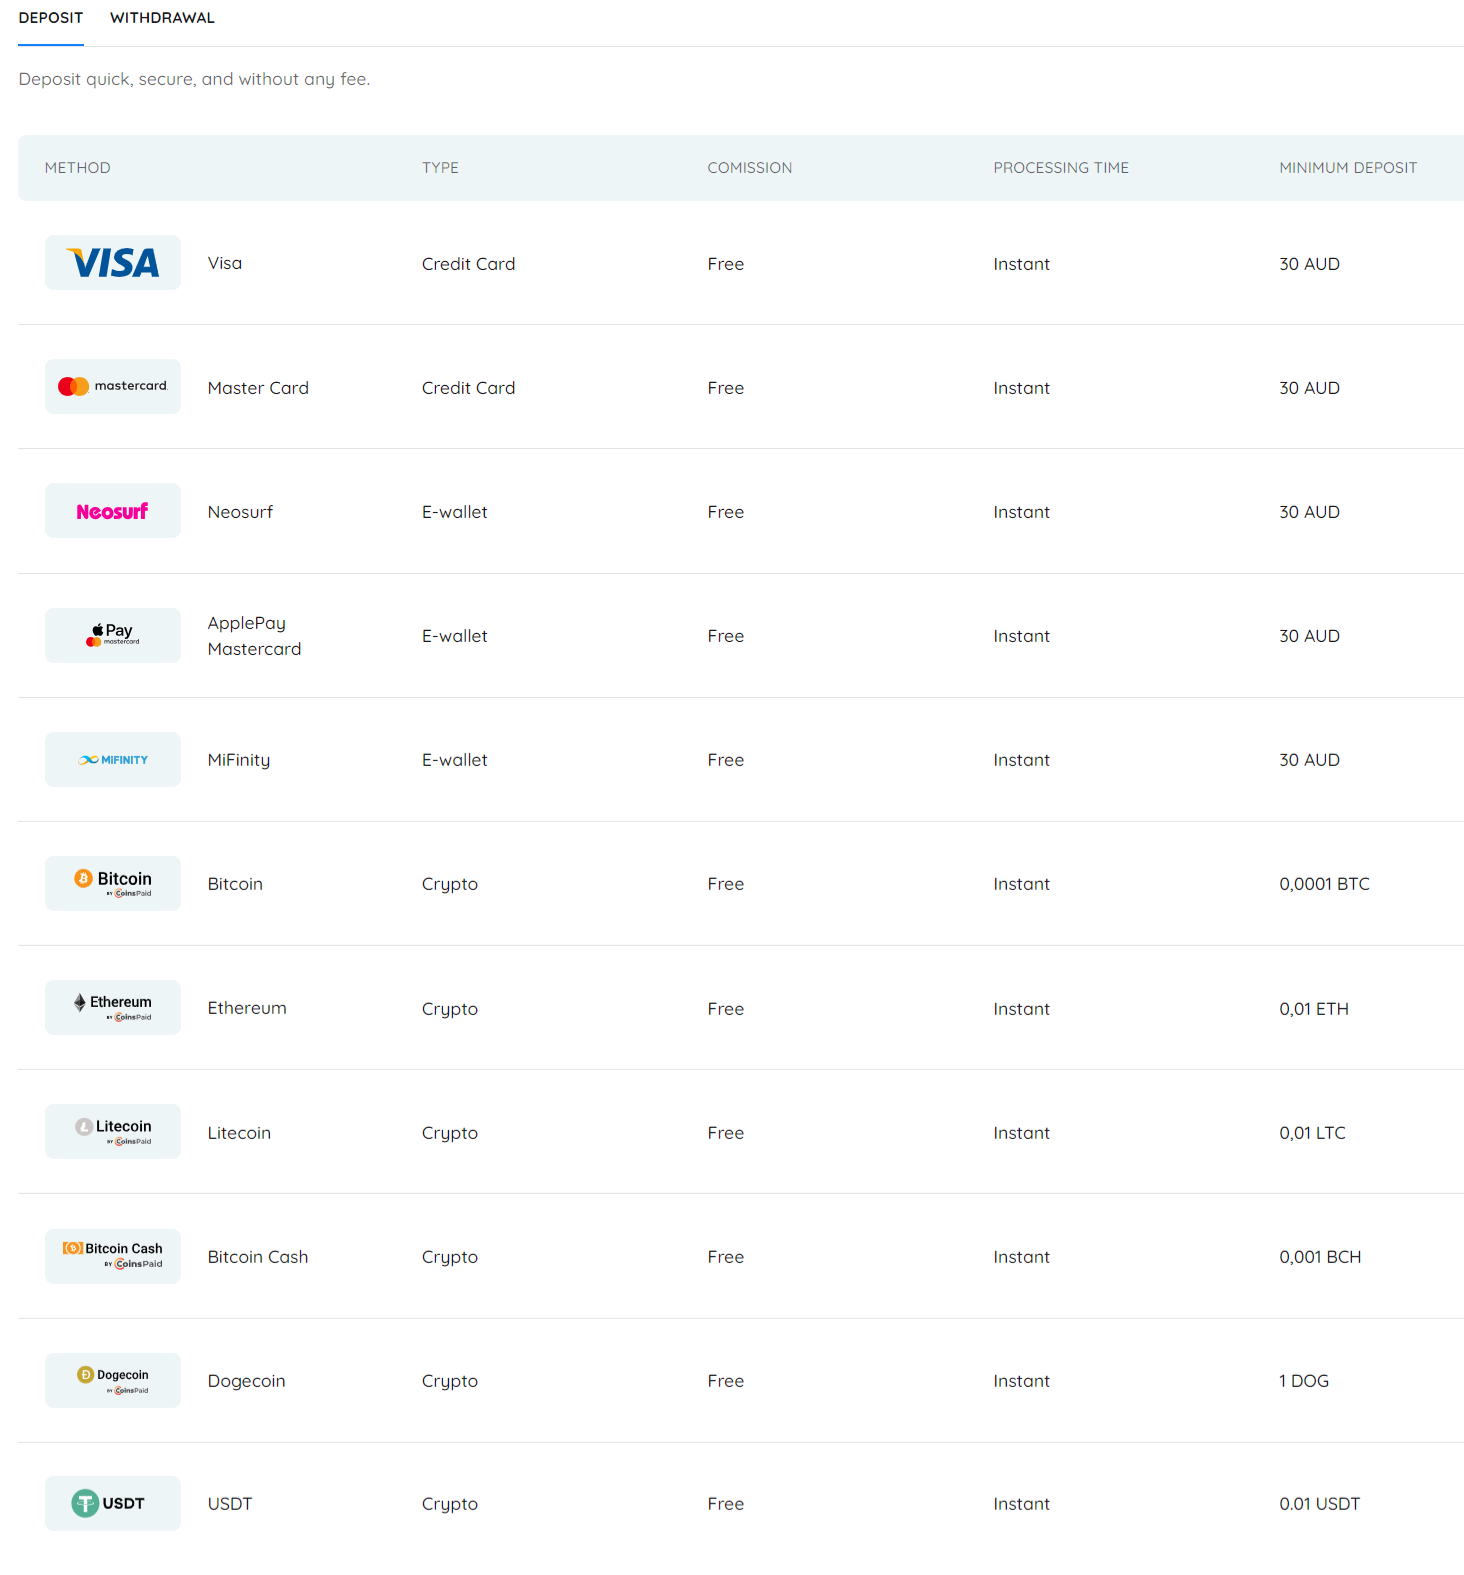Click the Ethereum CoinsPaid logo
This screenshot has width=1464, height=1575.
(113, 1007)
